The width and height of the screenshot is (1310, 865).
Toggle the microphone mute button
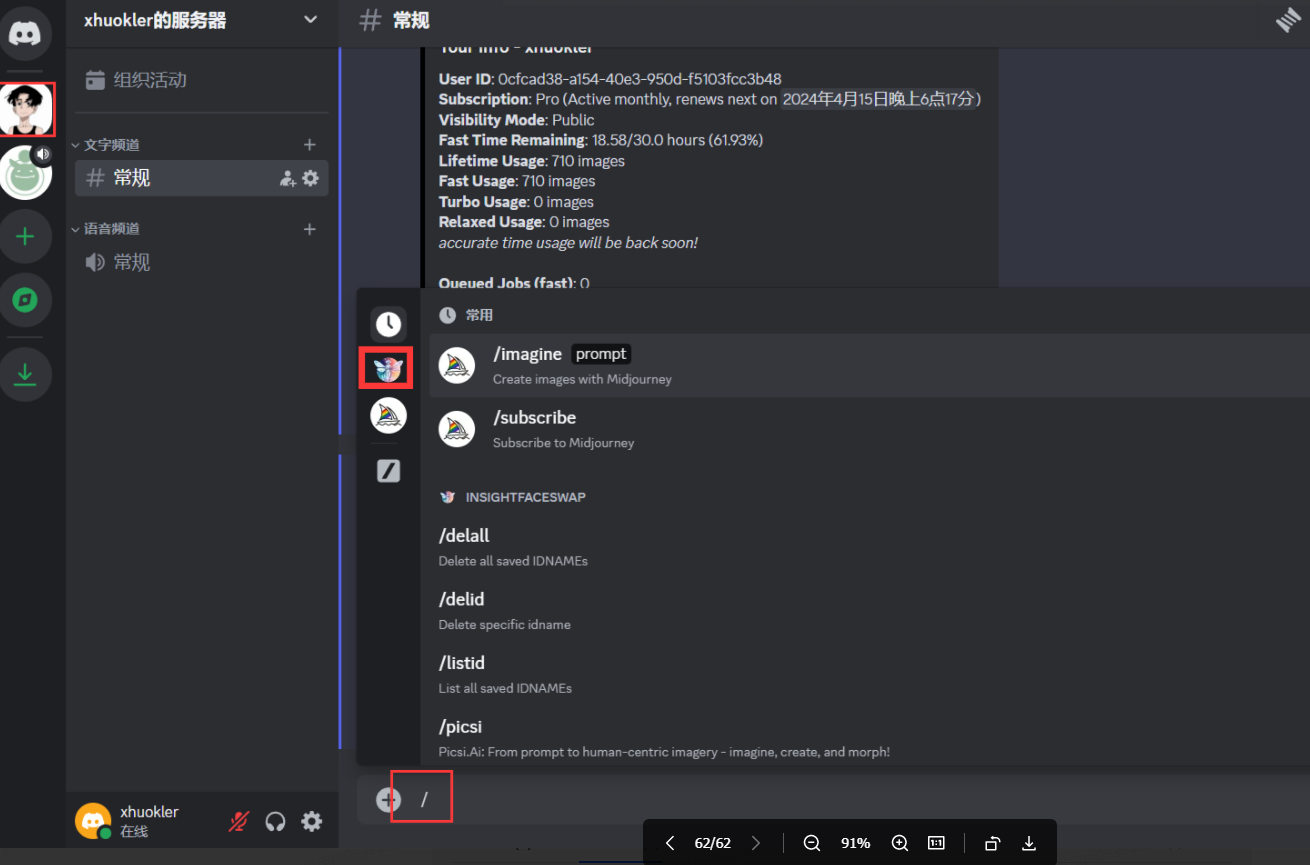coord(239,821)
